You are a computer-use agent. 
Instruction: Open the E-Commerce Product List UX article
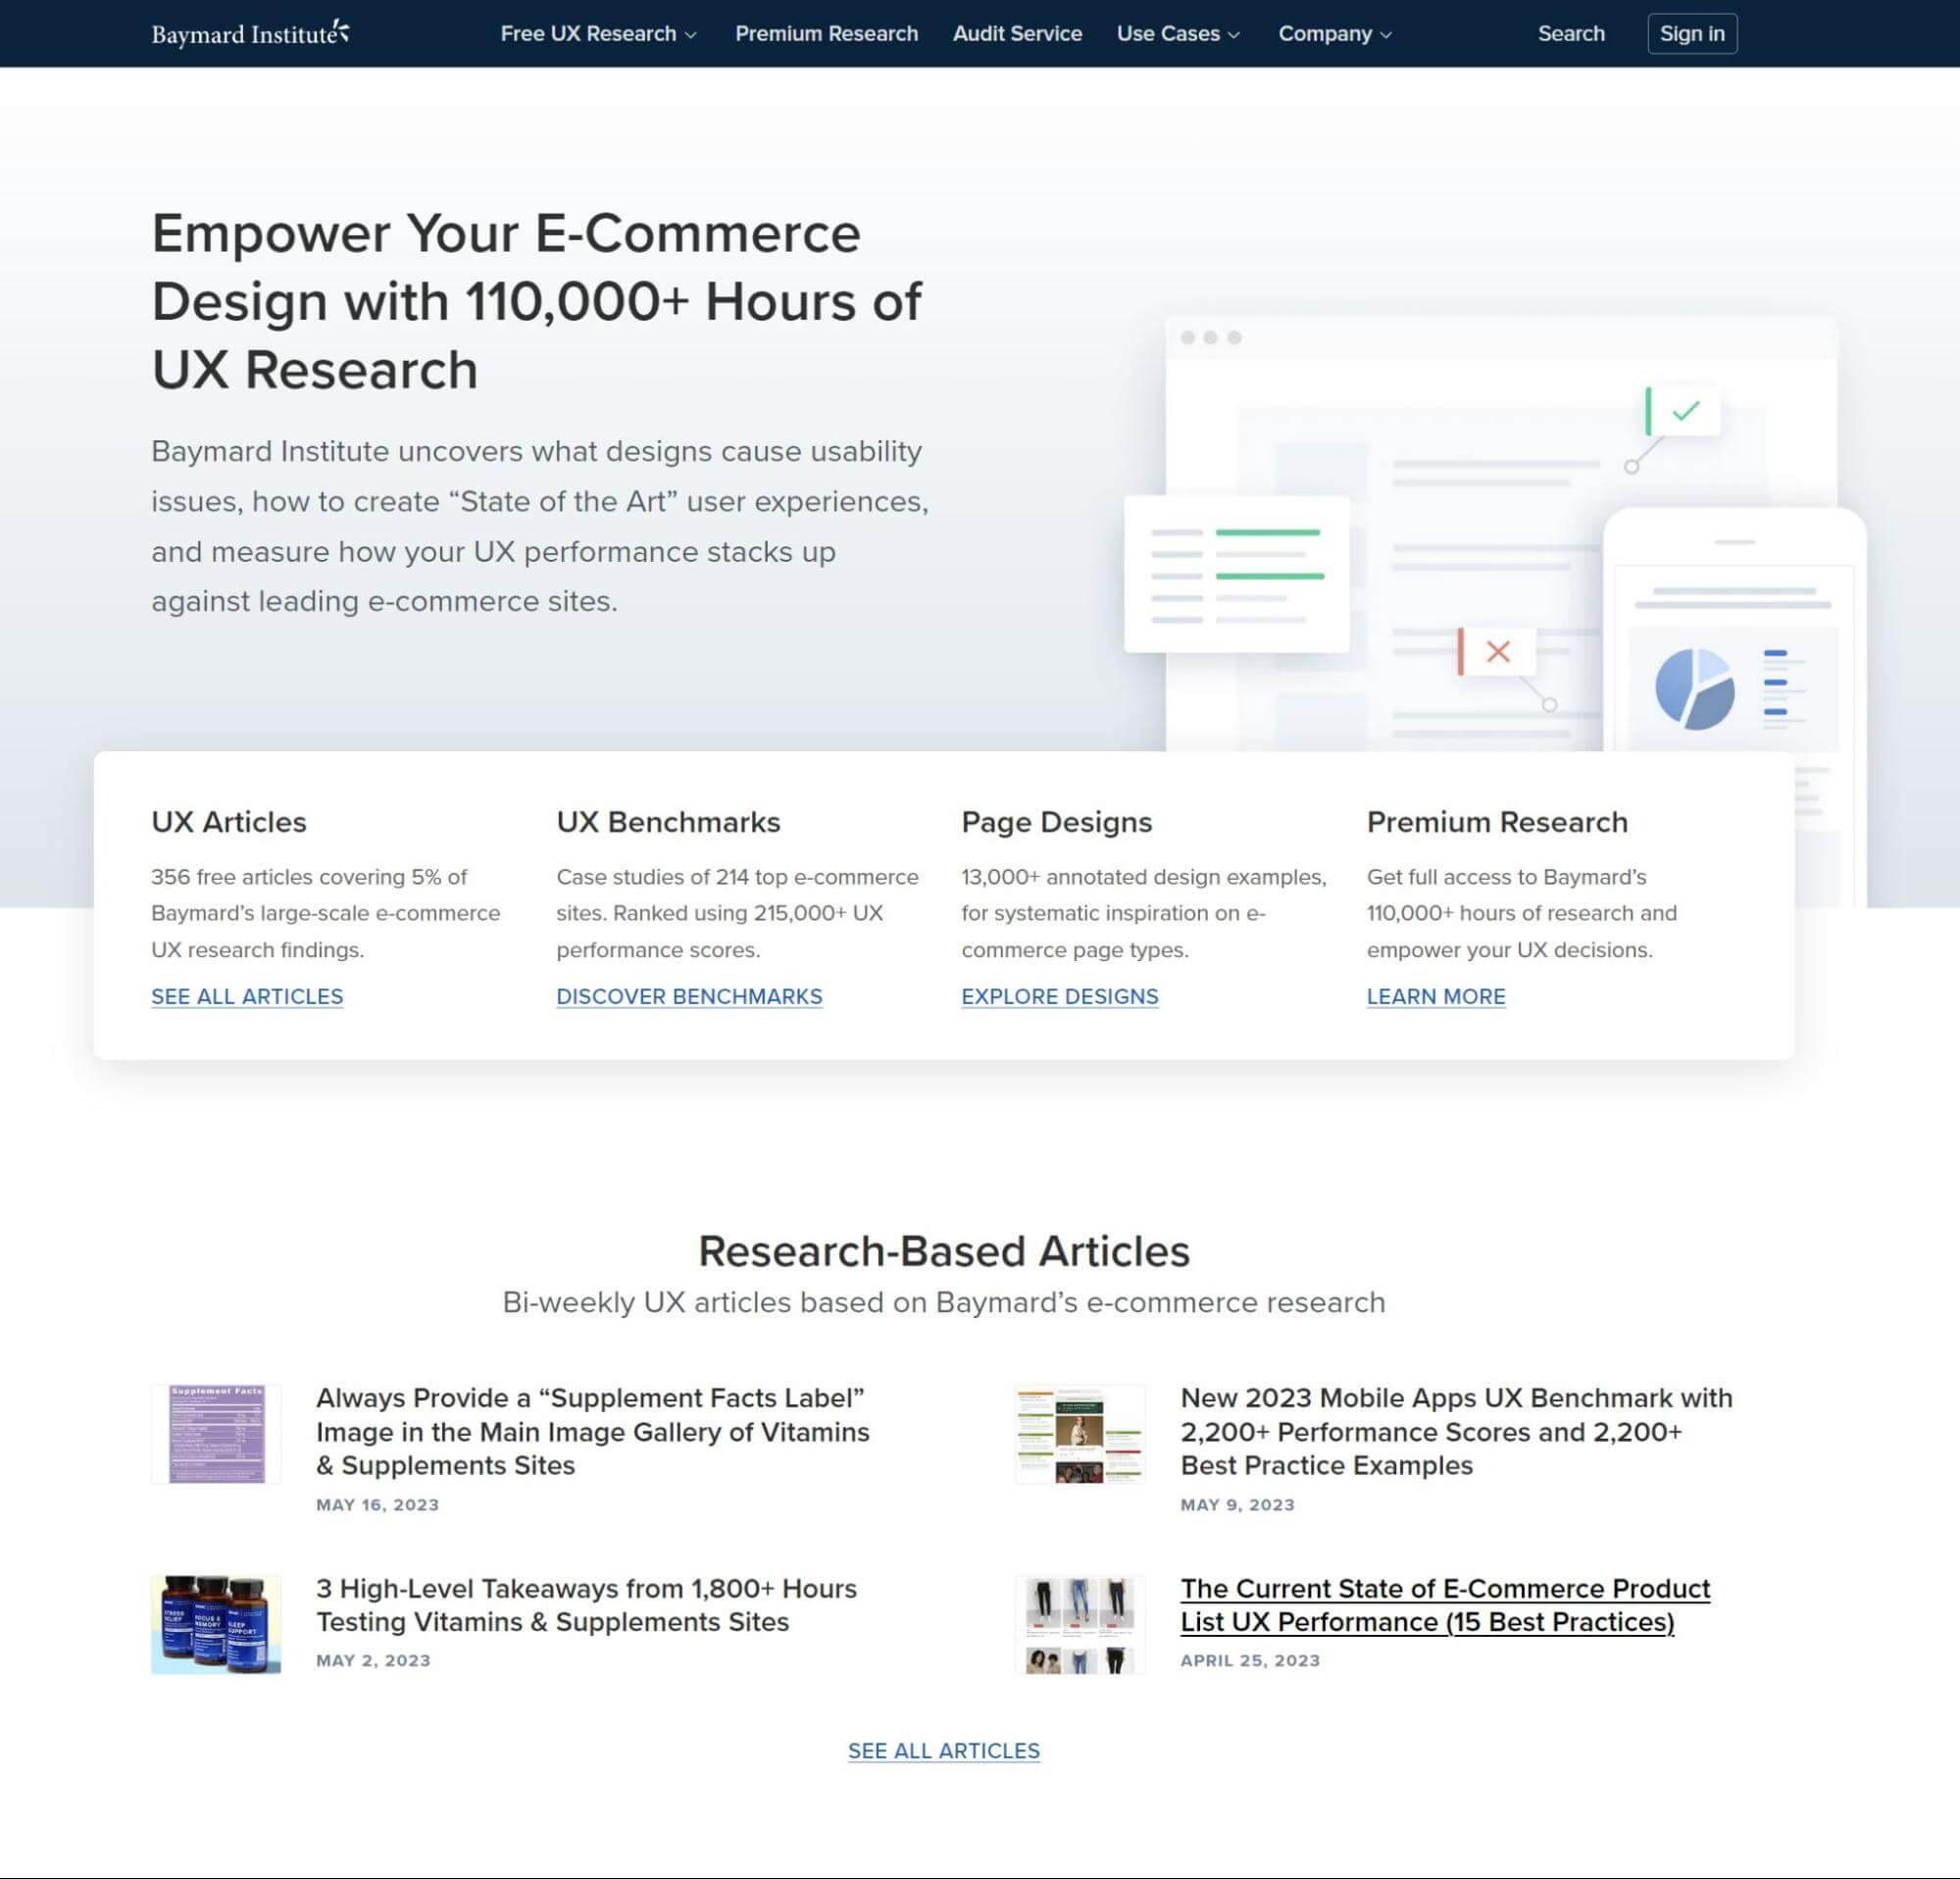coord(1445,1605)
